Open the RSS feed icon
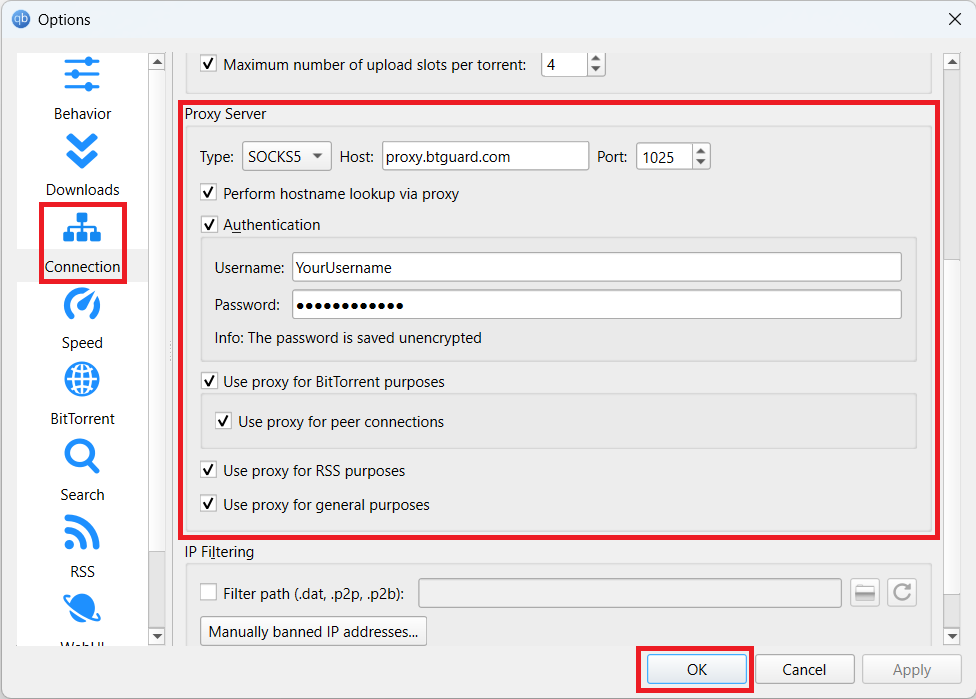The width and height of the screenshot is (976, 699). pyautogui.click(x=82, y=534)
